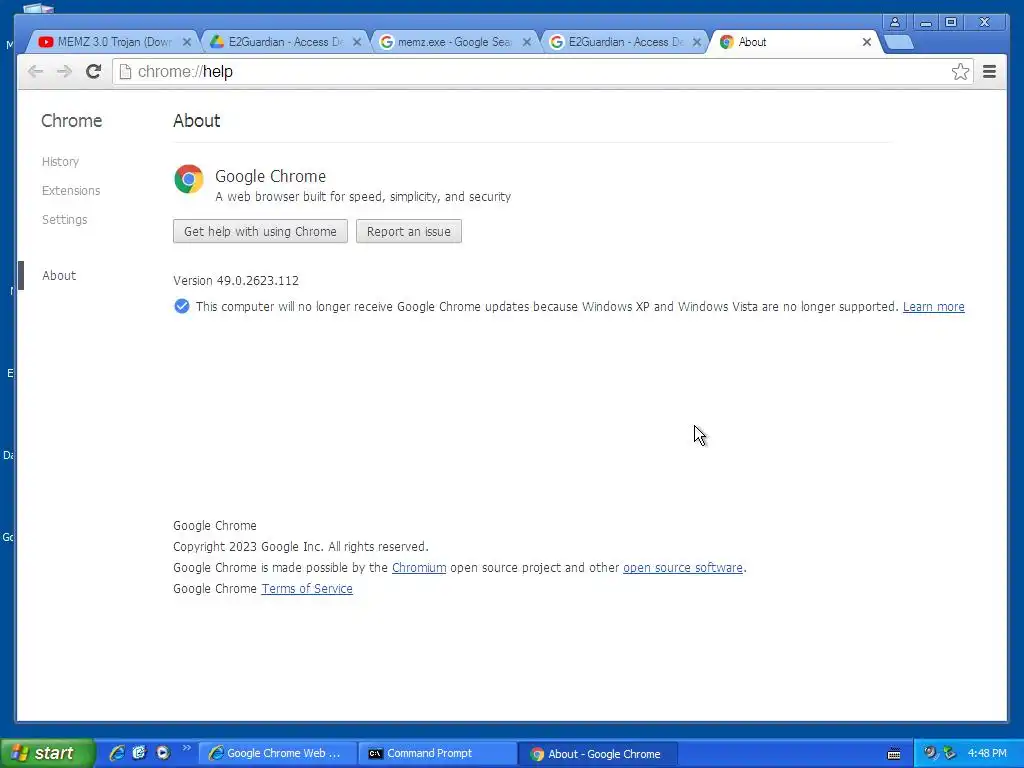The width and height of the screenshot is (1024, 768).
Task: Open the open source software link
Action: click(x=682, y=568)
